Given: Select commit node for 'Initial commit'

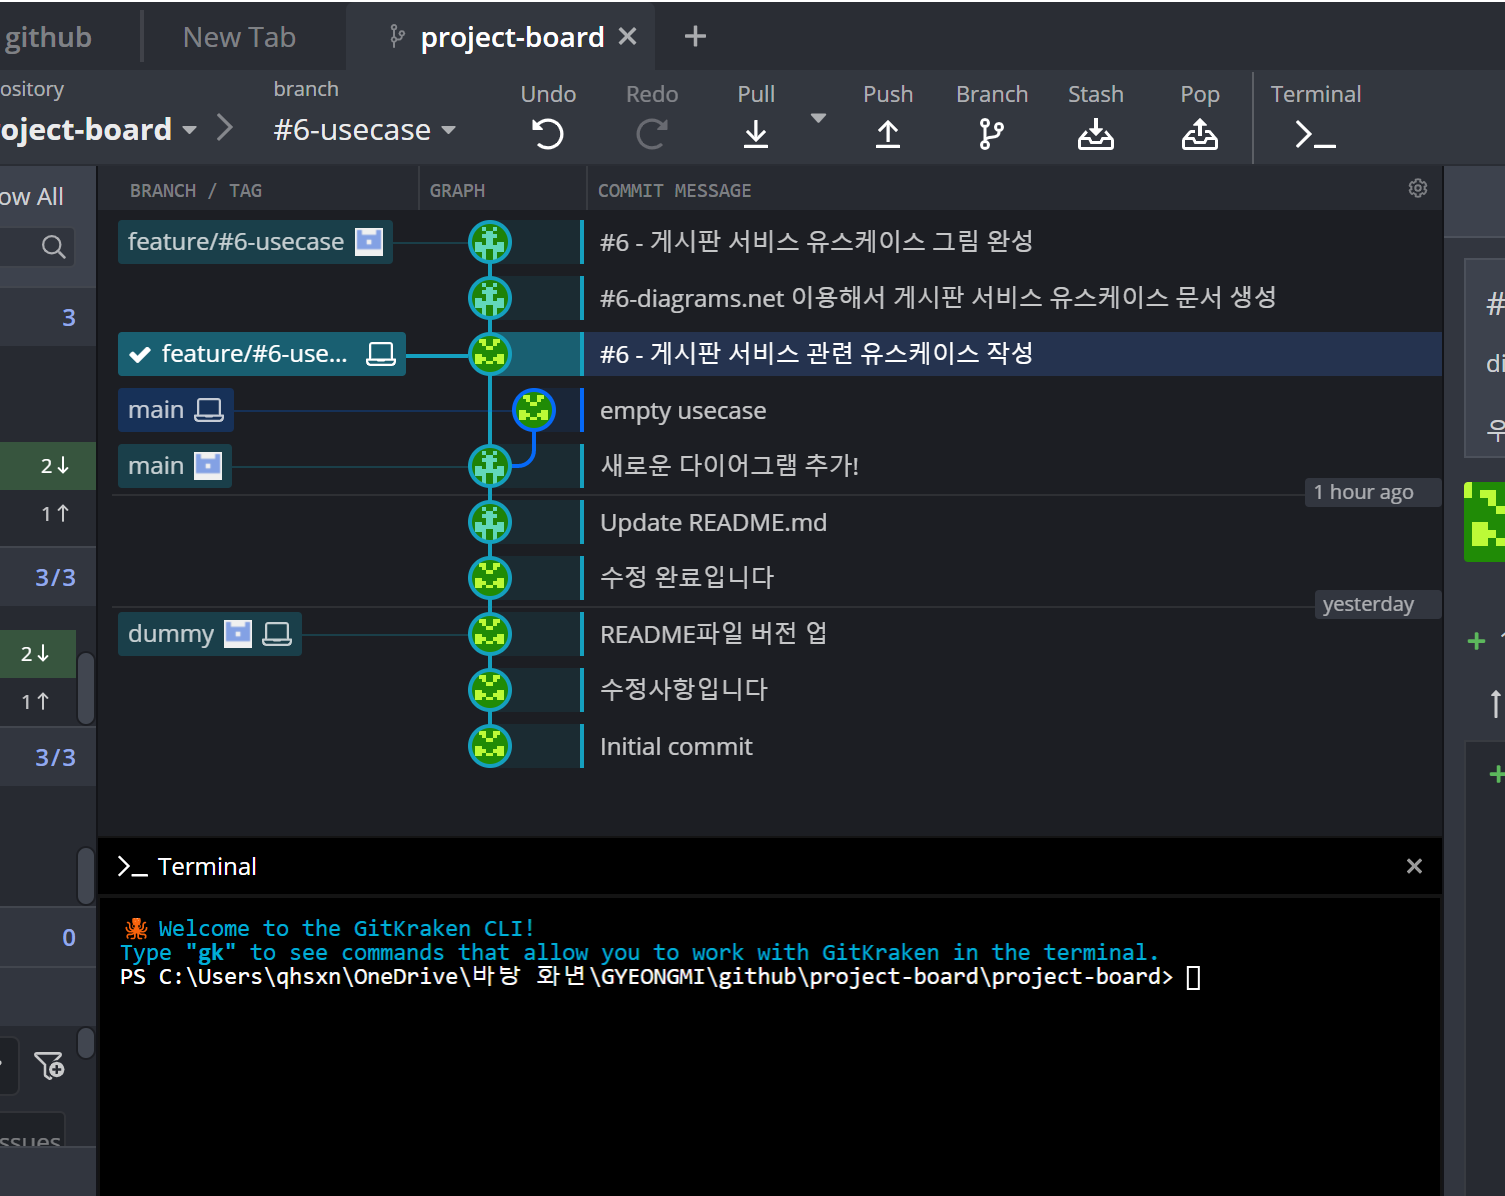Looking at the screenshot, I should point(490,746).
